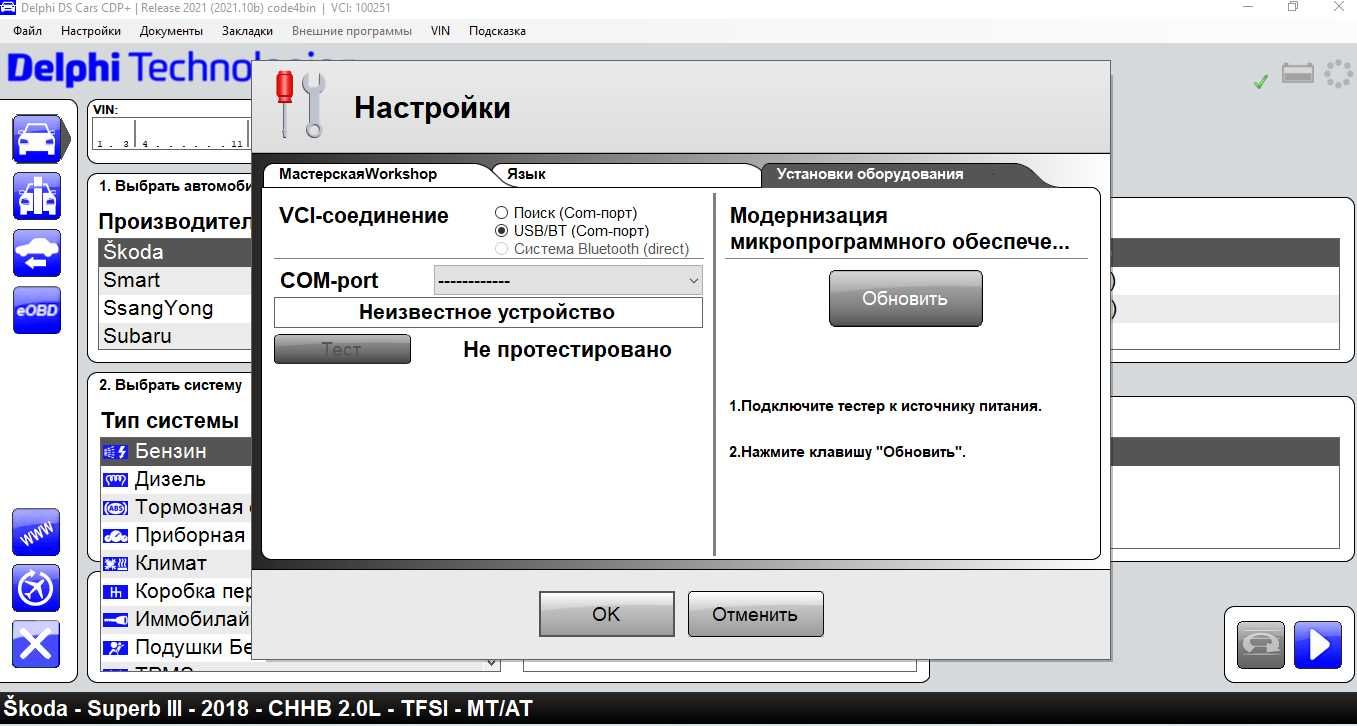This screenshot has height=726, width=1357.
Task: Click the greyed Тест button
Action: click(342, 349)
